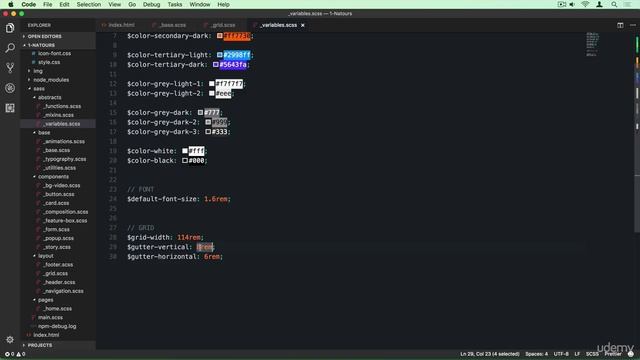Image resolution: width=640 pixels, height=360 pixels.
Task: Open main.scss file
Action: (50, 318)
